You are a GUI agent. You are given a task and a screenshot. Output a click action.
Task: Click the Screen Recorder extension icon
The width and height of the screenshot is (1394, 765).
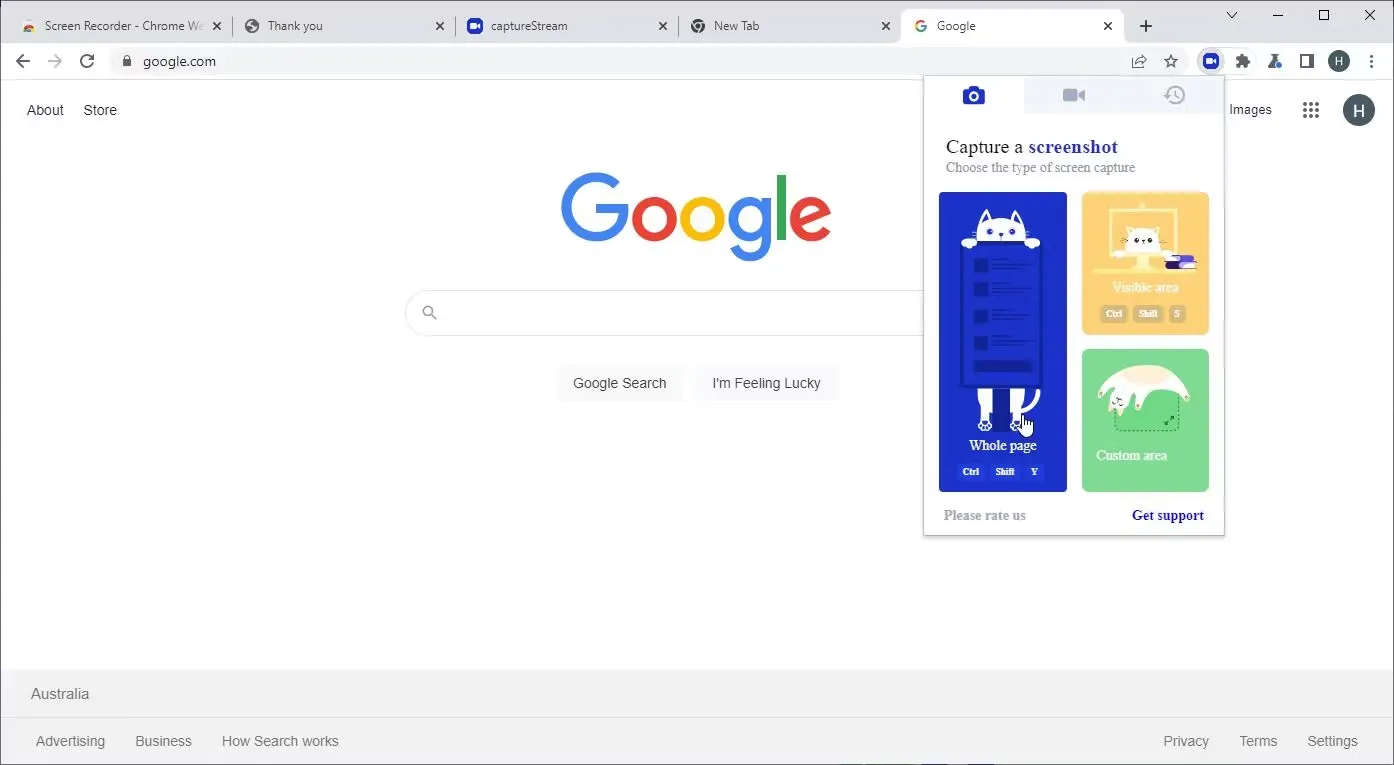(x=1211, y=61)
